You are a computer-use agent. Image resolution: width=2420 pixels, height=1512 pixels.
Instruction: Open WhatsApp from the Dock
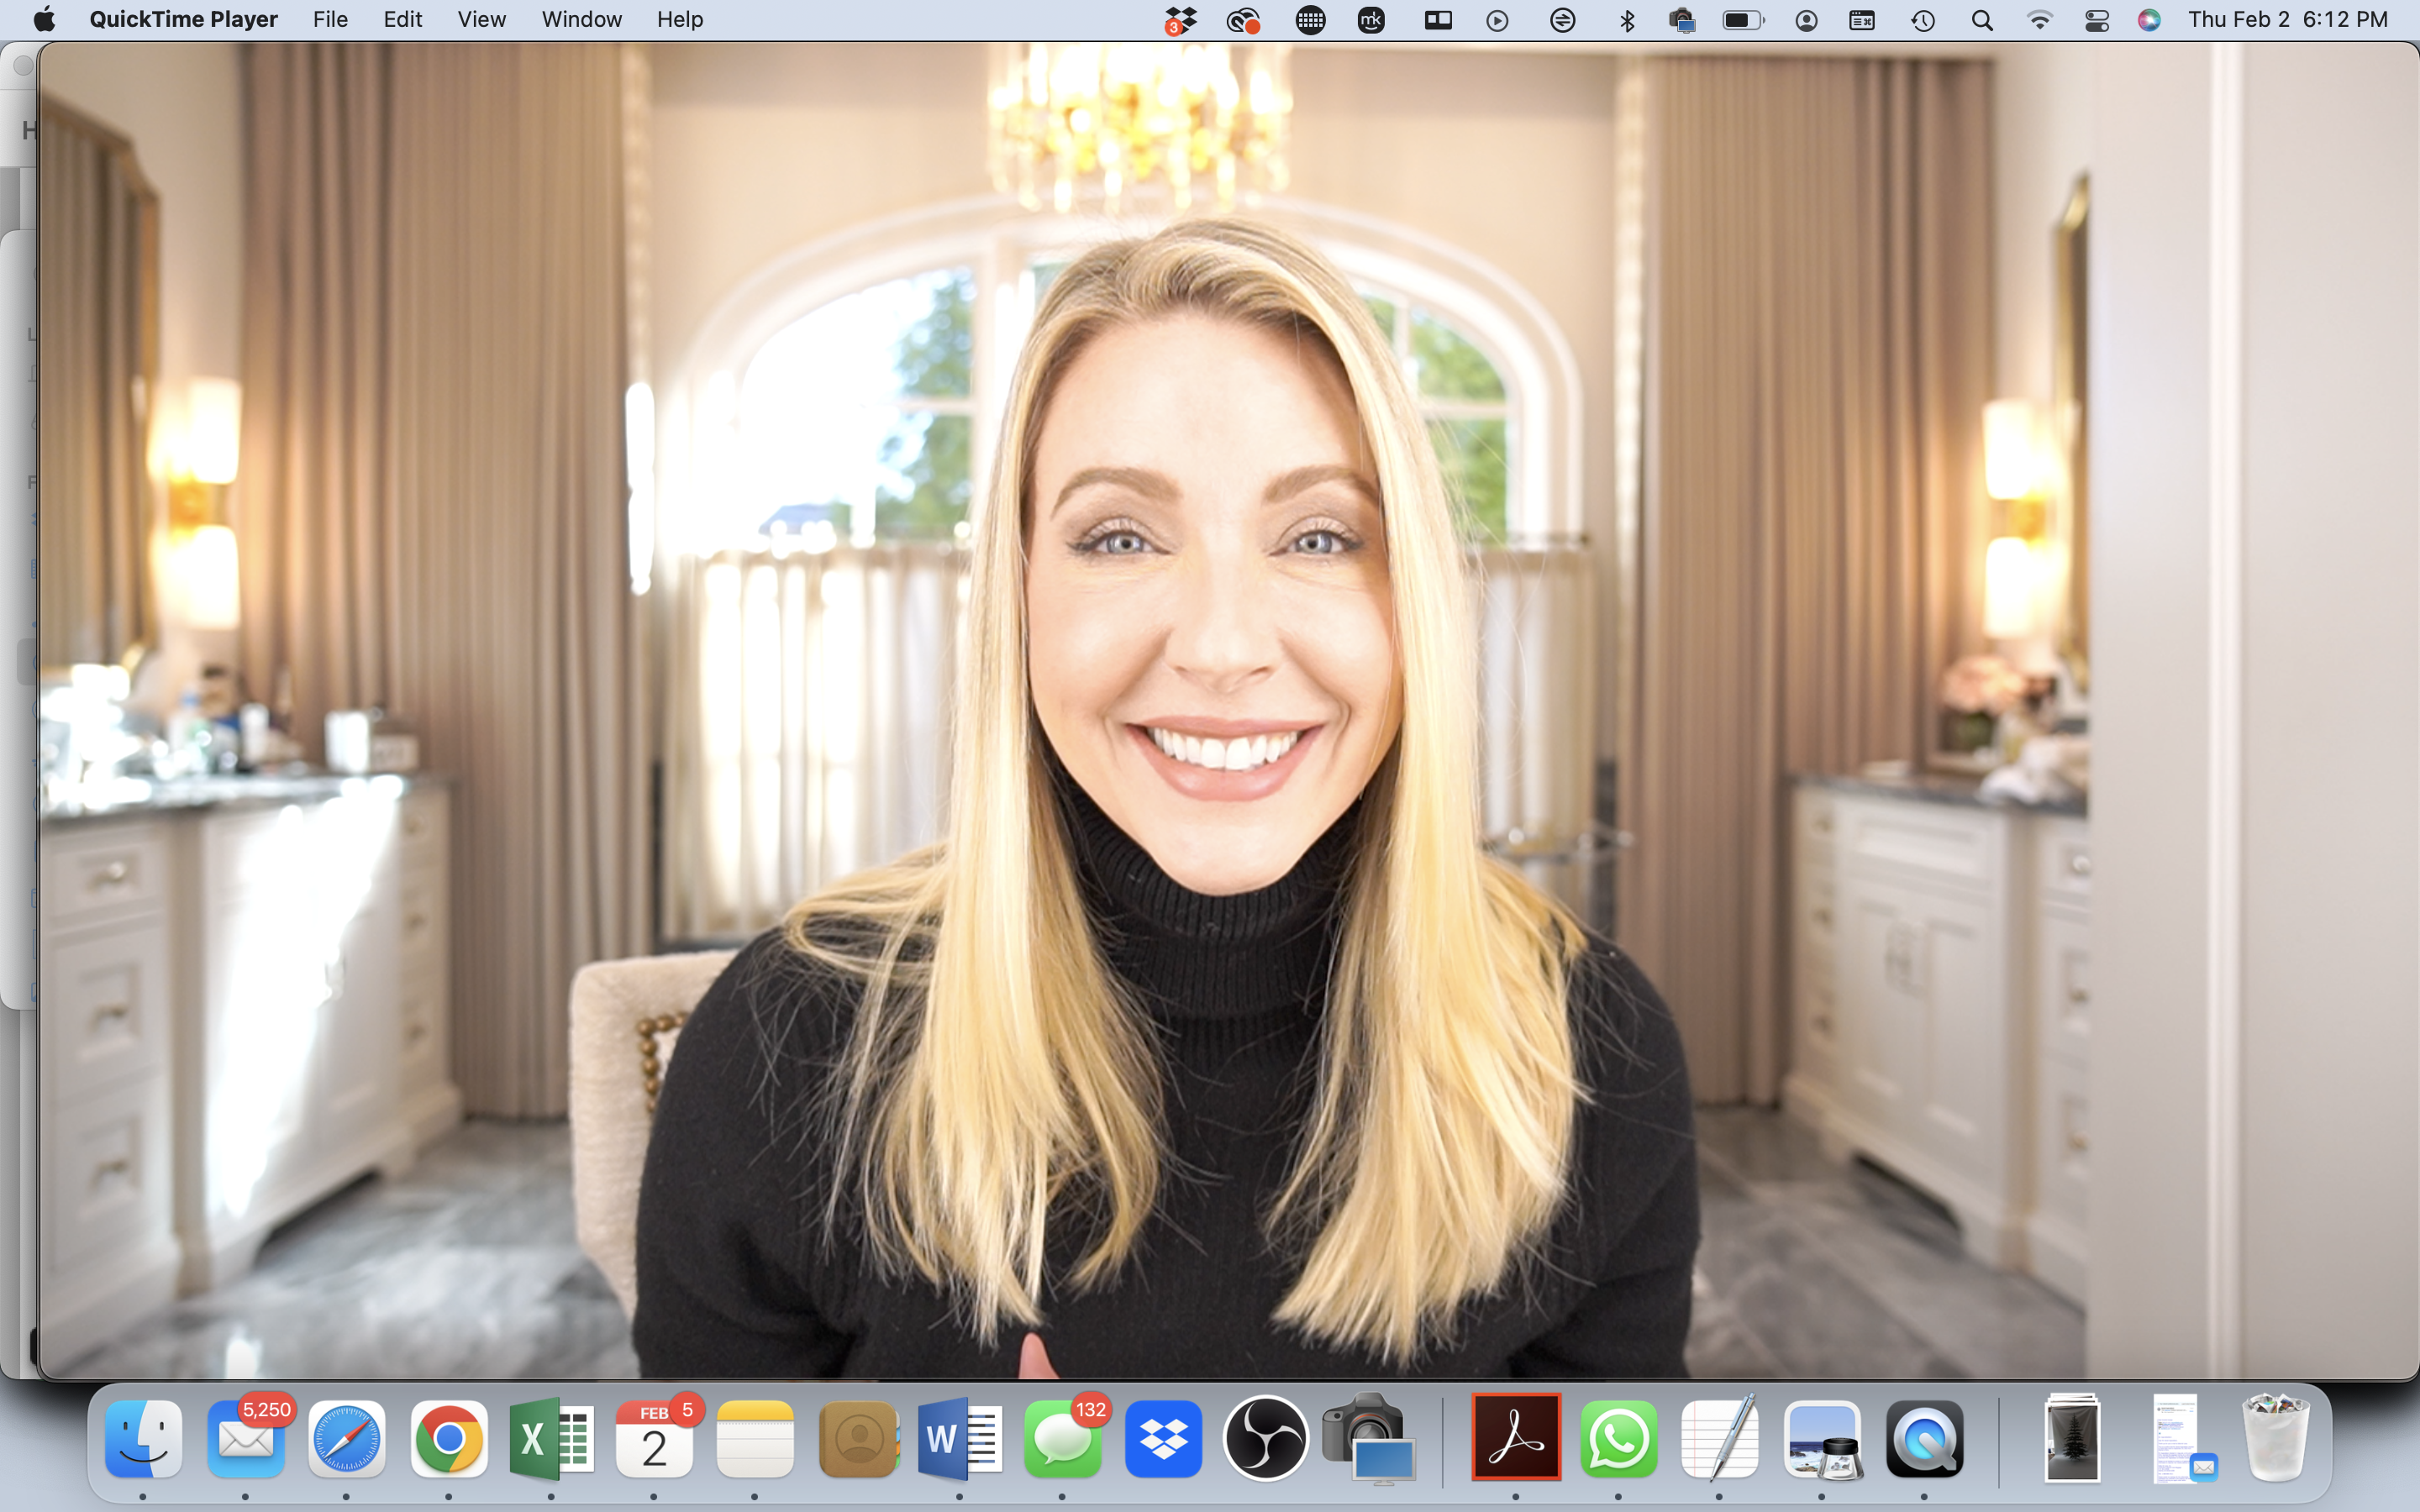(1618, 1439)
